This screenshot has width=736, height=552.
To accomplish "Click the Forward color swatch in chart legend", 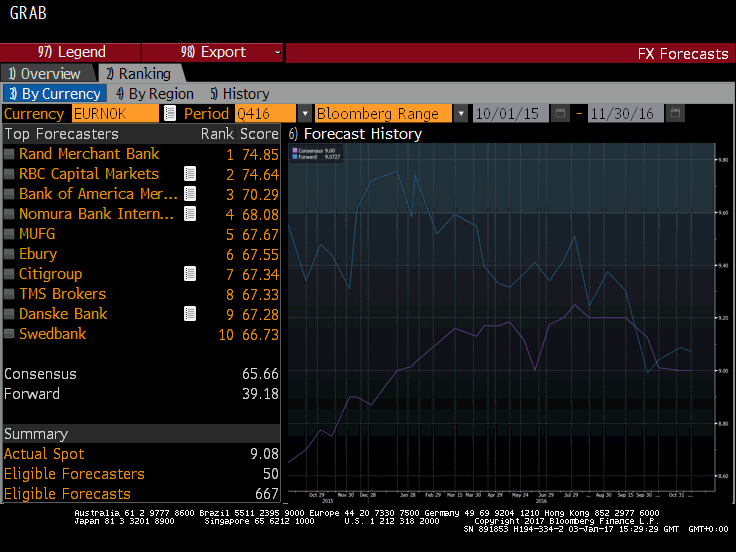I will 295,157.
